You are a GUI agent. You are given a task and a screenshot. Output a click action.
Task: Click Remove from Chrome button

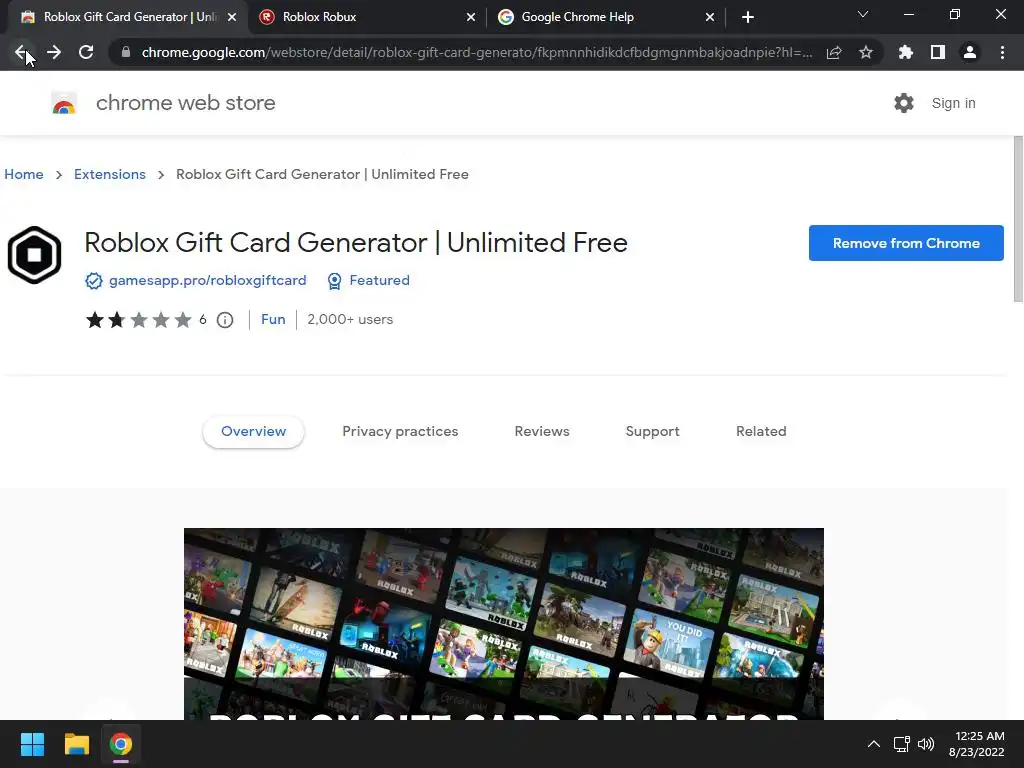(x=906, y=243)
